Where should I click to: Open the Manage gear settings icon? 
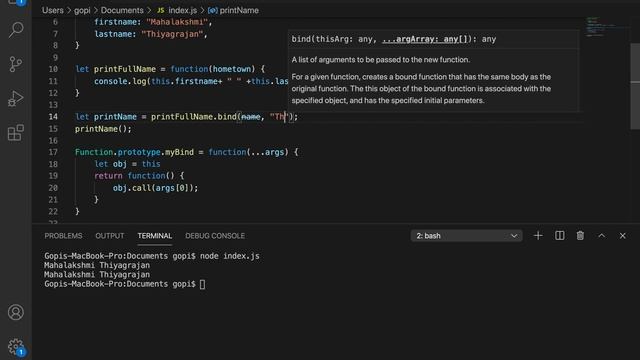click(16, 347)
